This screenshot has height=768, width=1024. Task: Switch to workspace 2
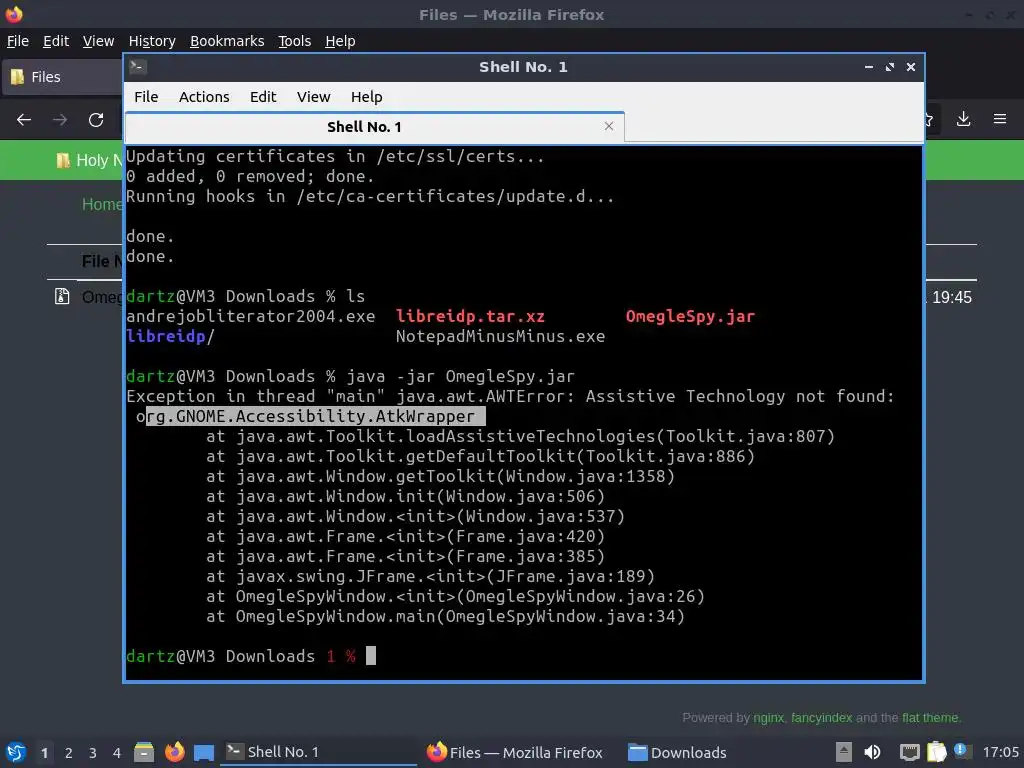pos(69,753)
